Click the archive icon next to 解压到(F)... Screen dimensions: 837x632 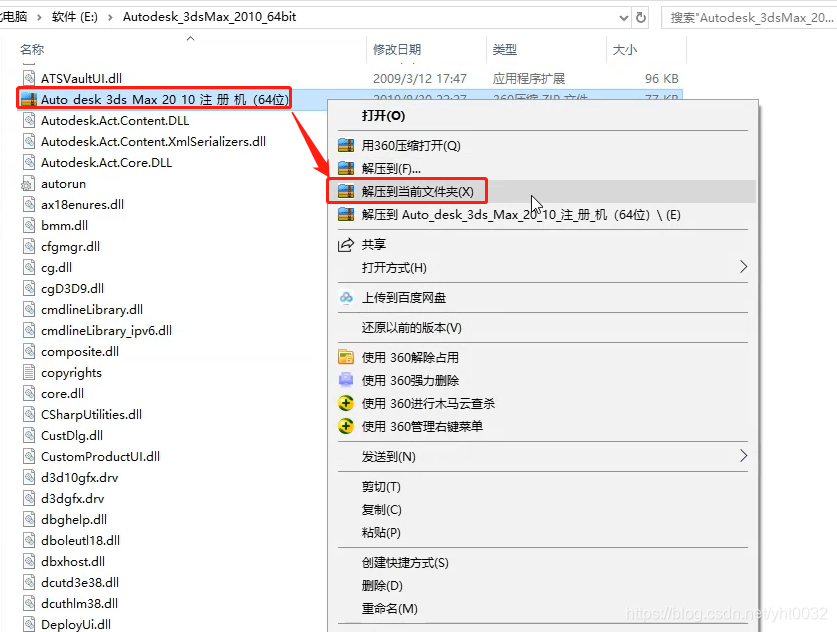pyautogui.click(x=346, y=169)
